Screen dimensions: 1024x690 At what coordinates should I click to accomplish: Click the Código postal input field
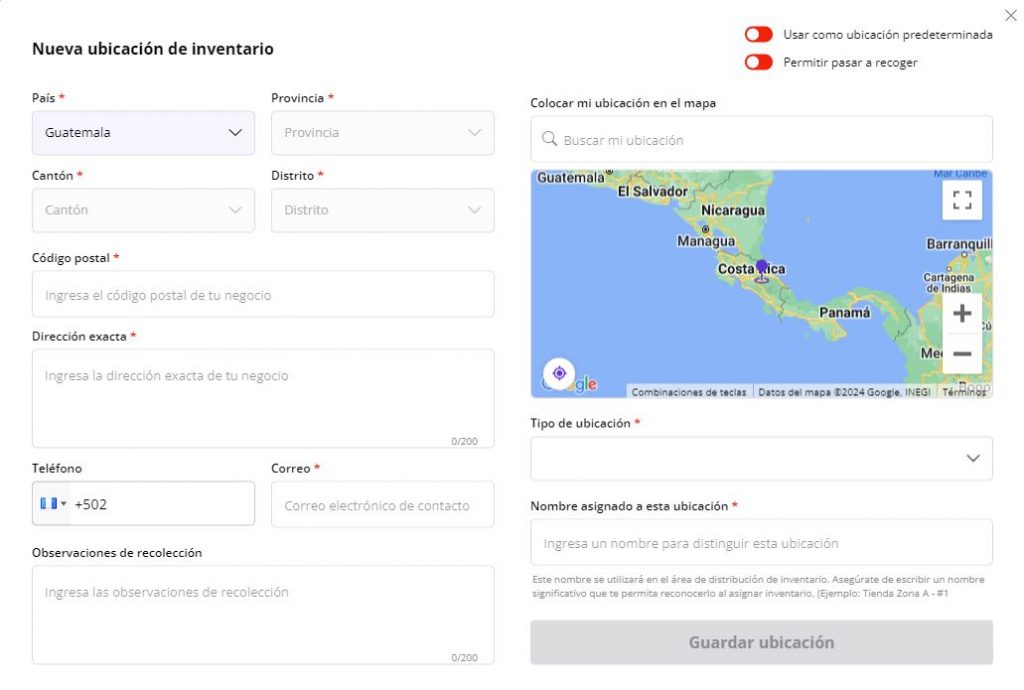[263, 294]
